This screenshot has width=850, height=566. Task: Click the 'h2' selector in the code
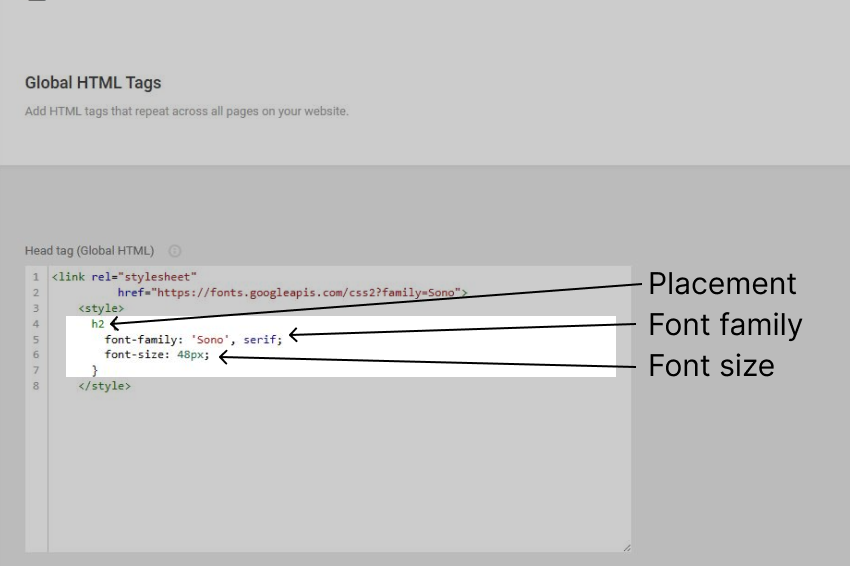[98, 324]
